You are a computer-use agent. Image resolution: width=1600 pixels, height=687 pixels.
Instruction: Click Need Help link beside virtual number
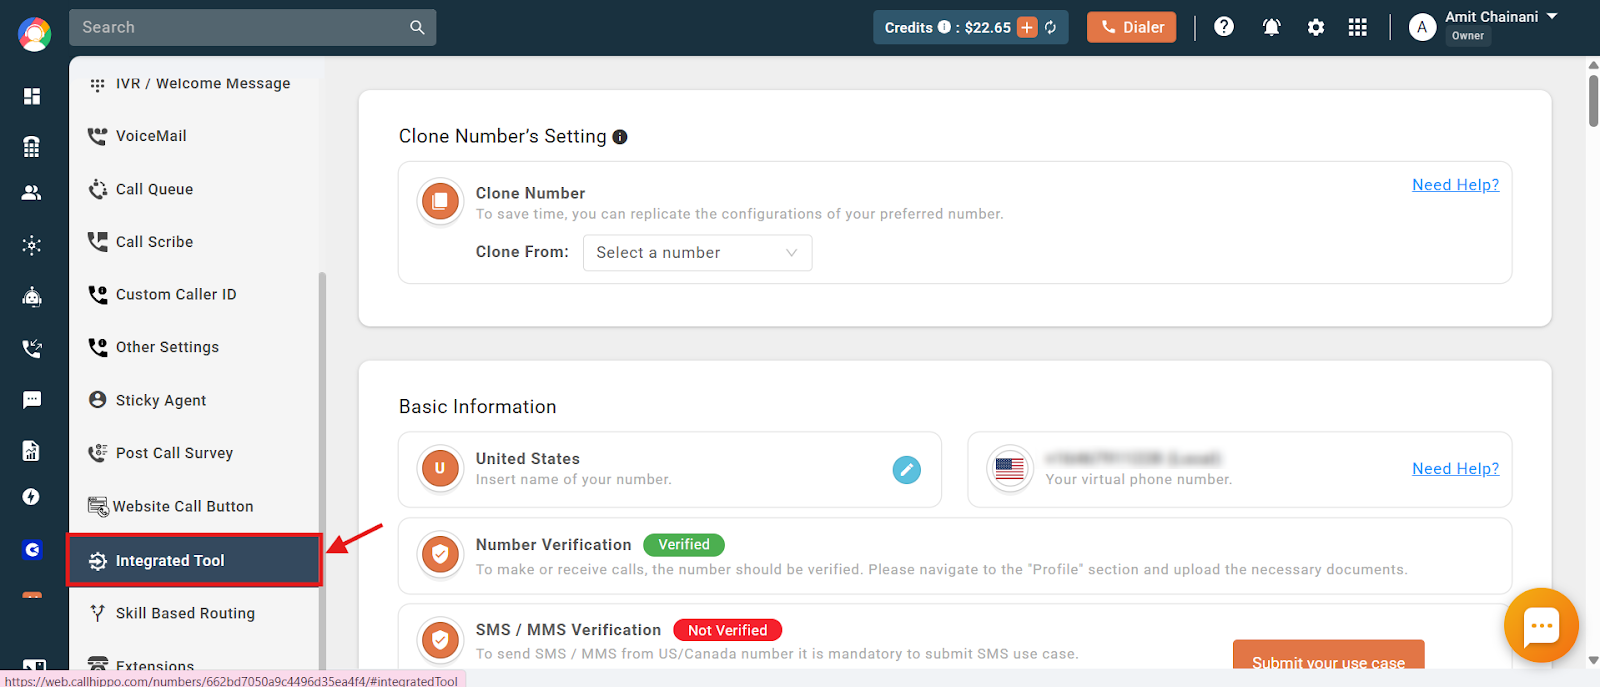(1455, 469)
